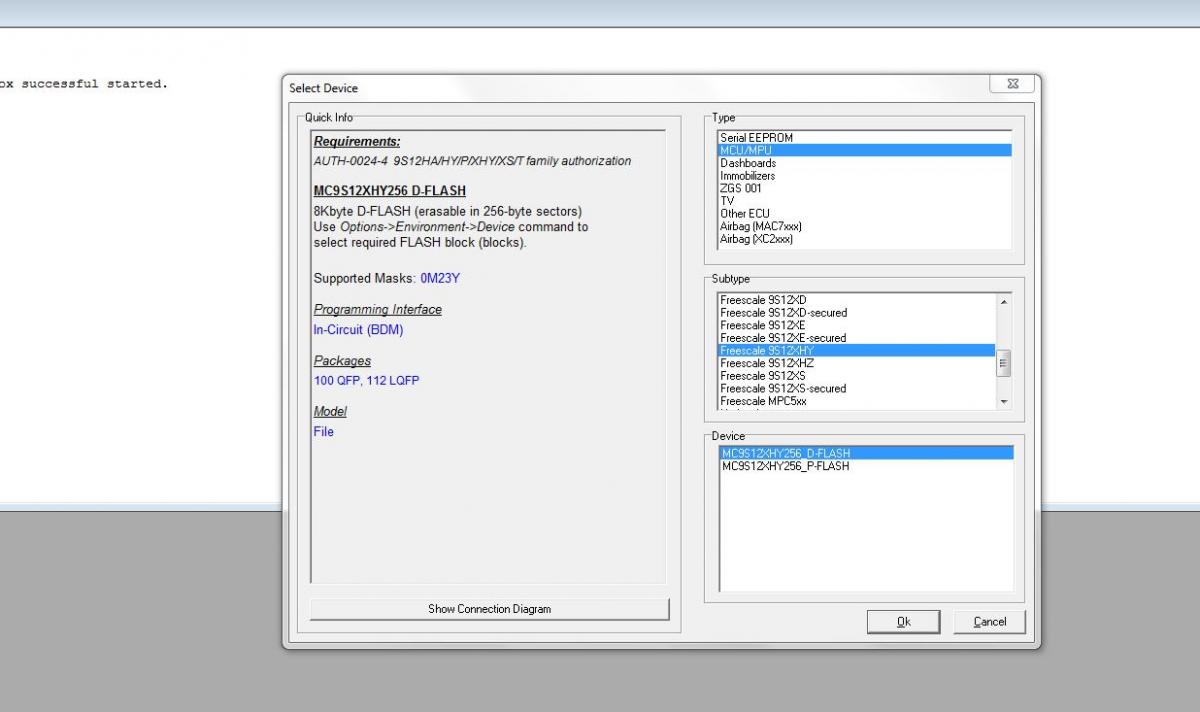Click Programming Interface heading

pyautogui.click(x=377, y=310)
